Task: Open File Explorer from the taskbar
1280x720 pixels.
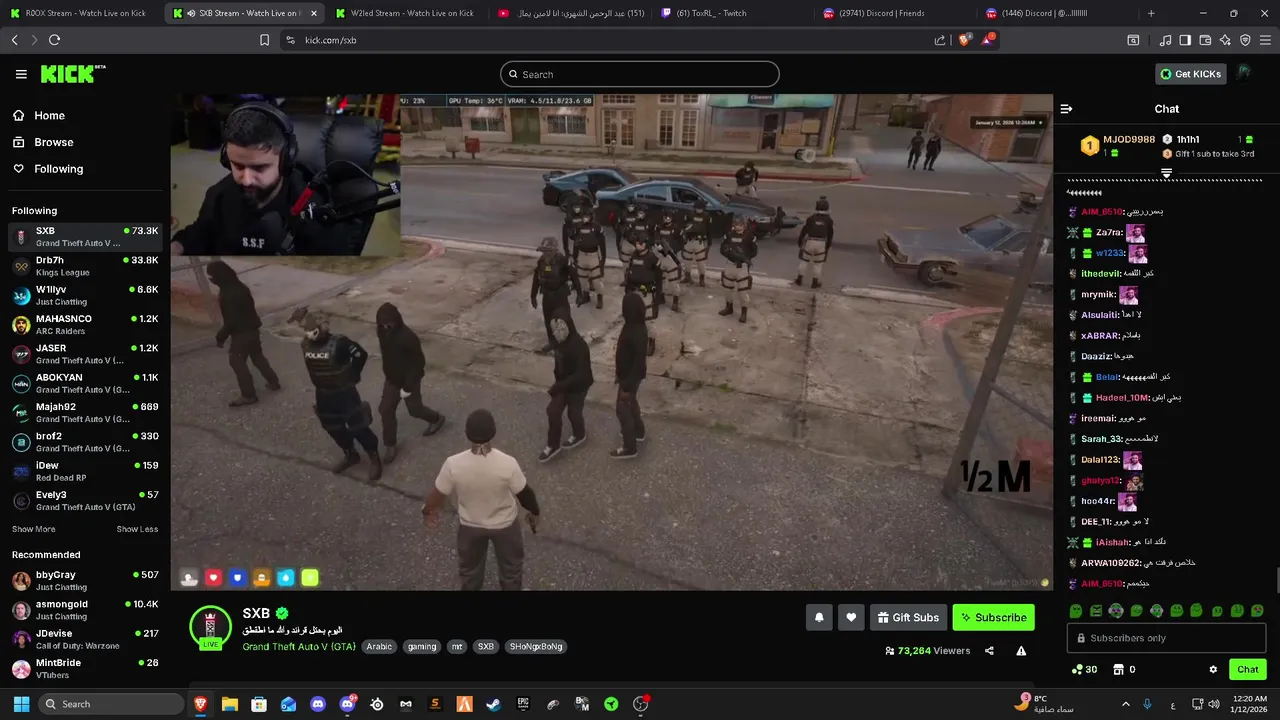Action: [x=229, y=704]
